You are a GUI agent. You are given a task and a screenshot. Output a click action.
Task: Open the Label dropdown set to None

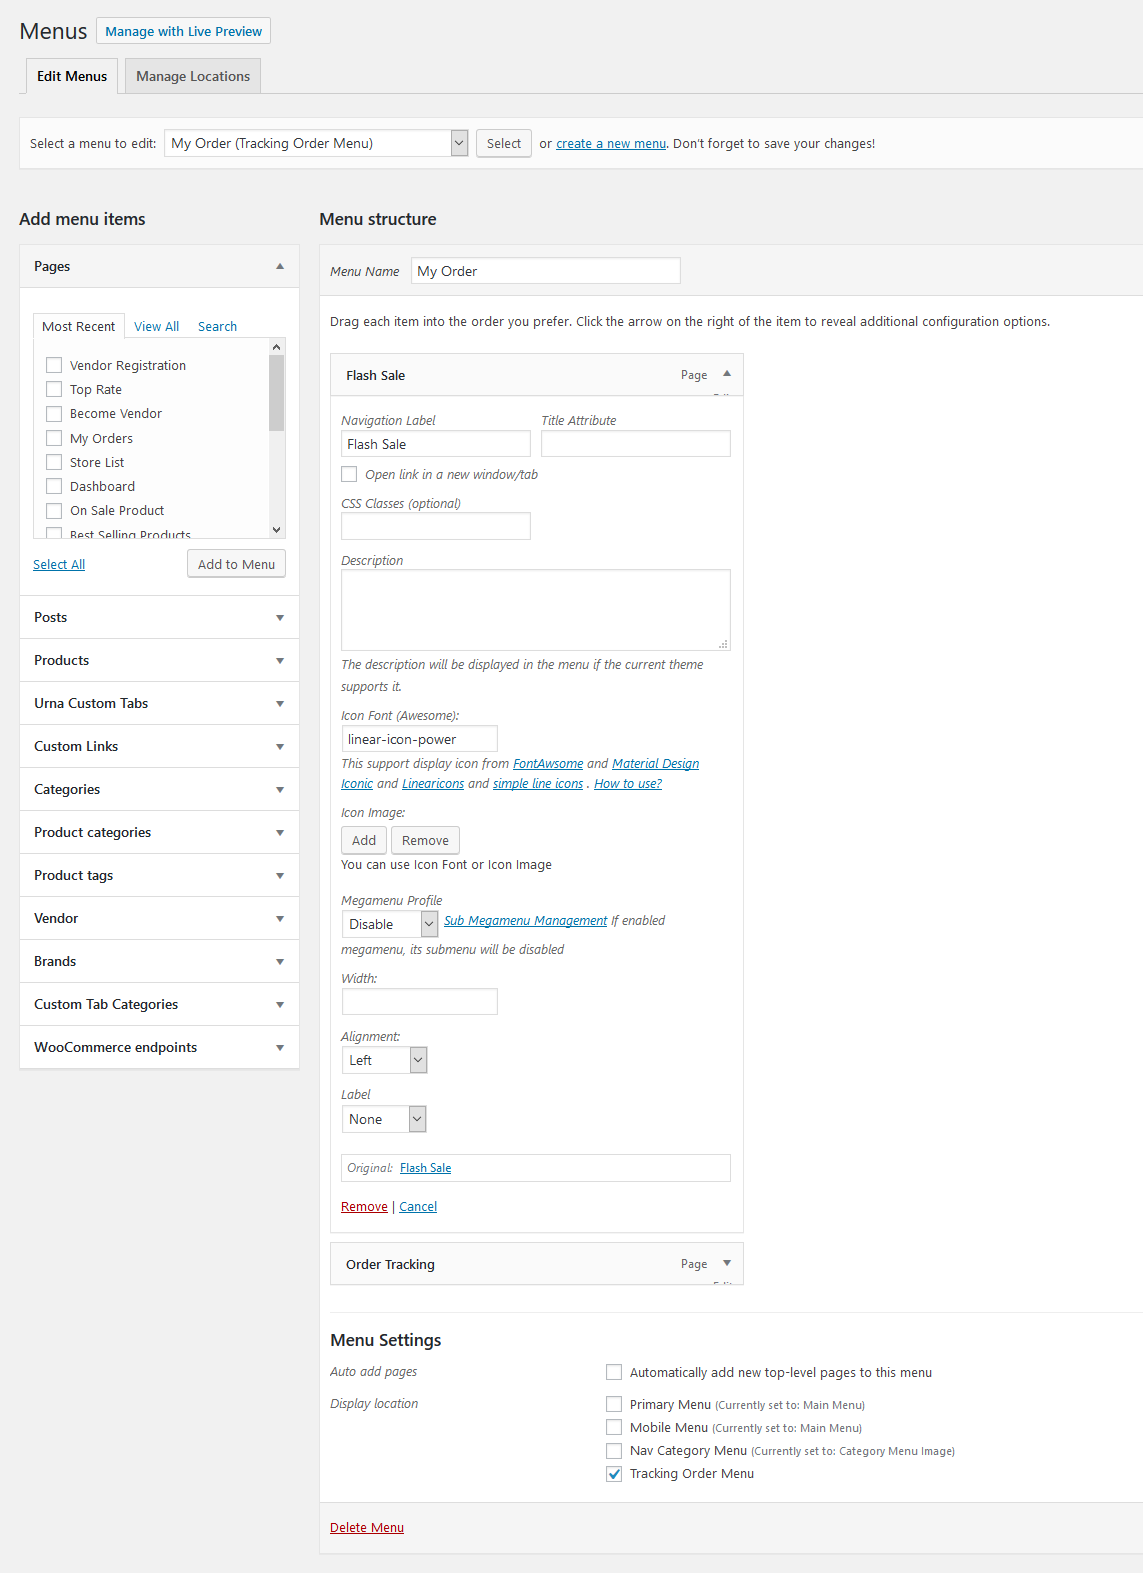pos(384,1119)
